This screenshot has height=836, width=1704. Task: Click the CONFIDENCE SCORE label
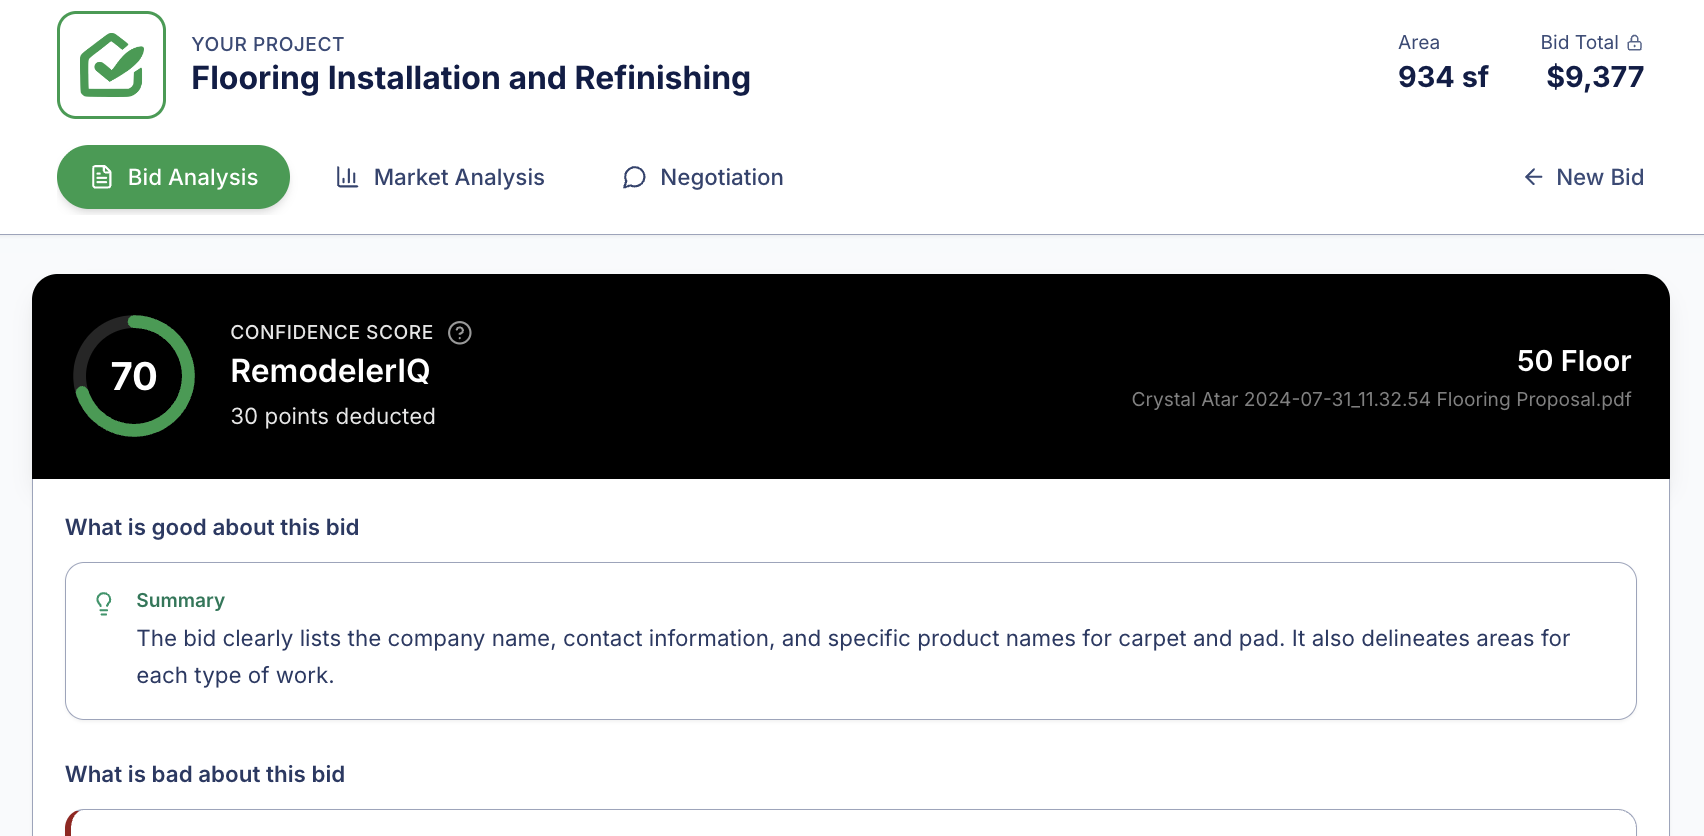[x=332, y=332]
